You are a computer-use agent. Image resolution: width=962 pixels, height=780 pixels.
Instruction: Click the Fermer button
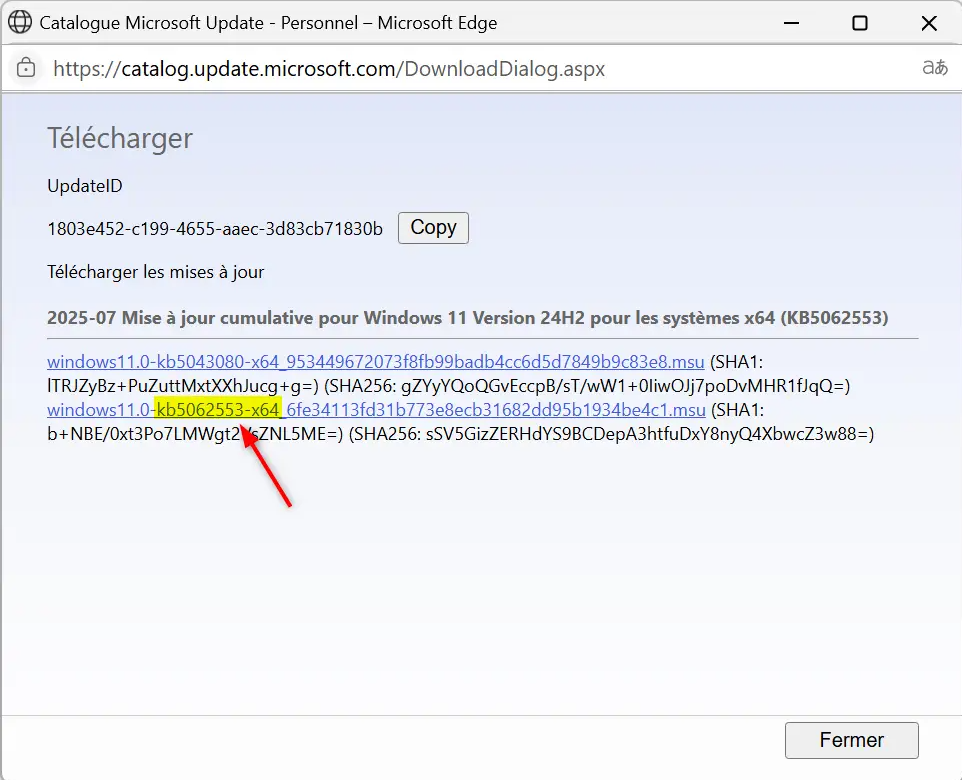[x=852, y=740]
